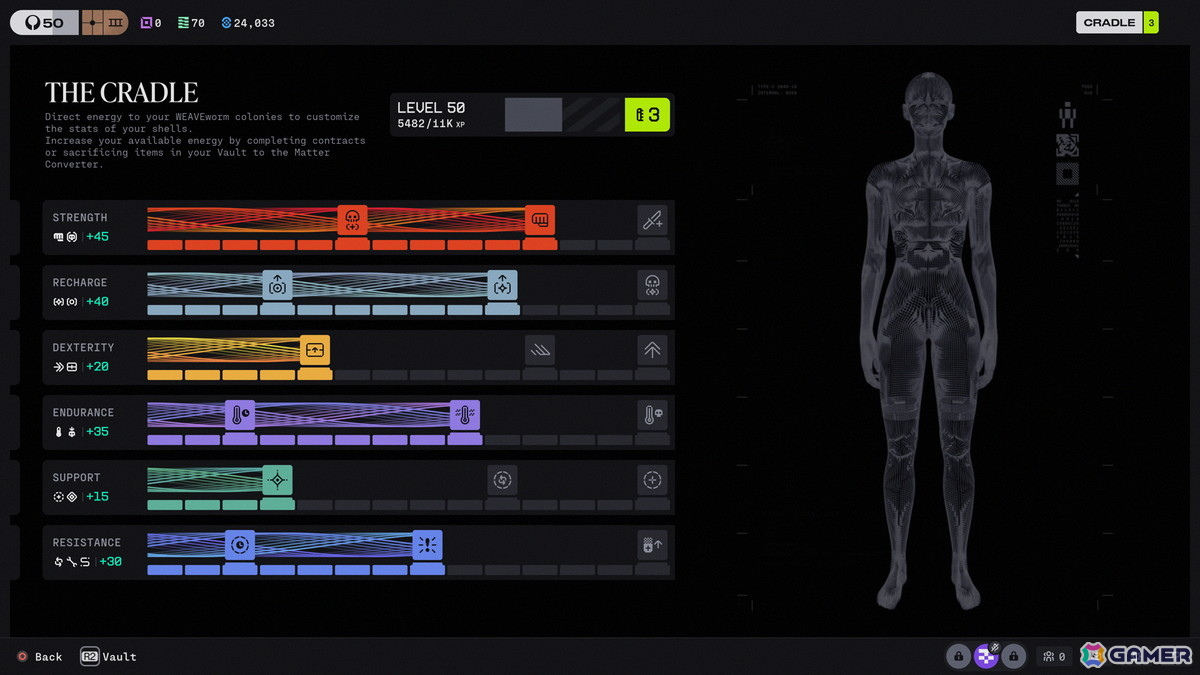Screen dimensions: 1200x675
Task: Click the locked cycle perk on Support bar
Action: (x=502, y=480)
